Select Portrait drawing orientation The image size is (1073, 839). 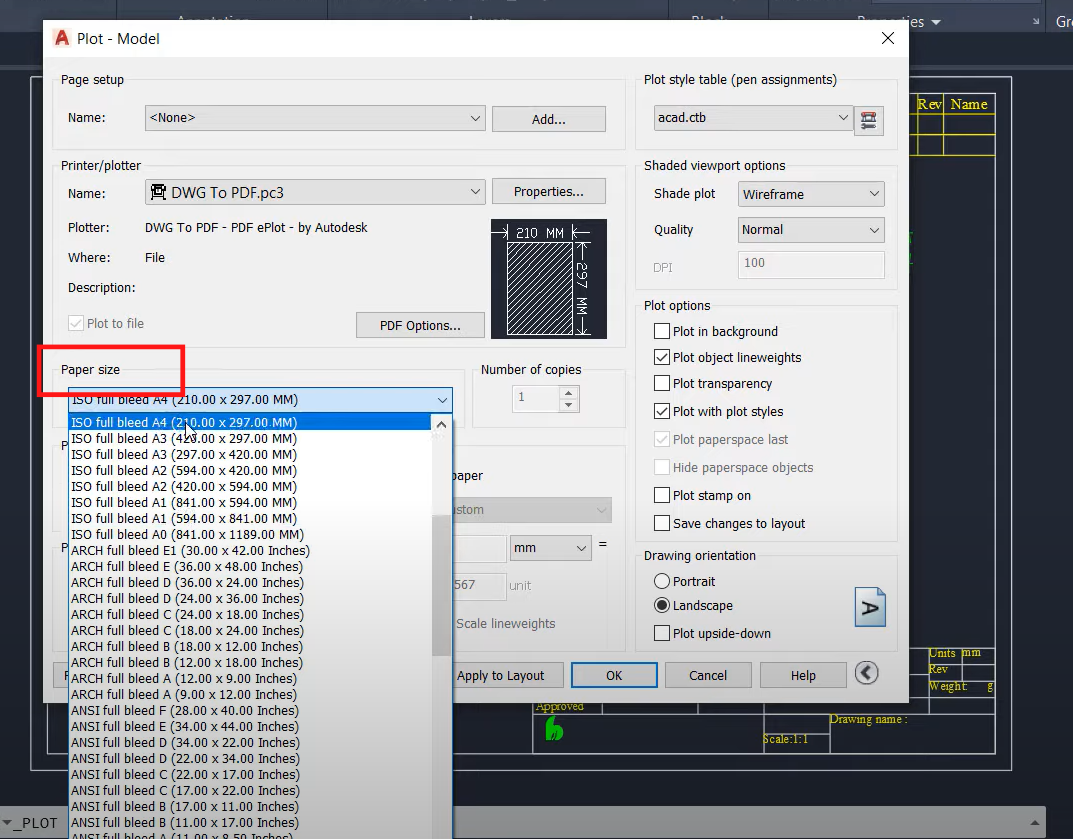[x=662, y=582]
